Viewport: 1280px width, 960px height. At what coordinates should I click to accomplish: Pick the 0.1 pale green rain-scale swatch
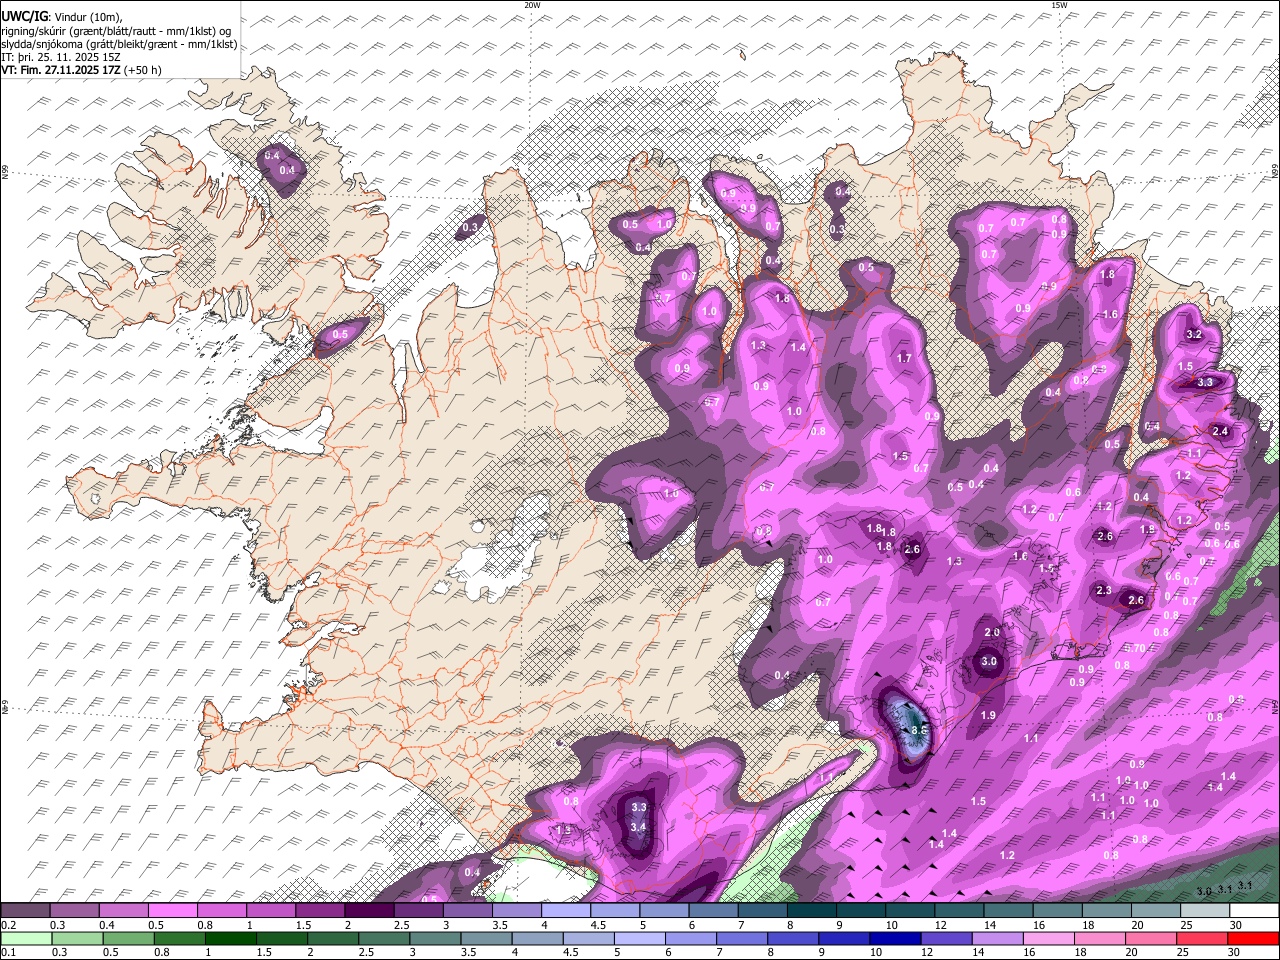point(26,938)
